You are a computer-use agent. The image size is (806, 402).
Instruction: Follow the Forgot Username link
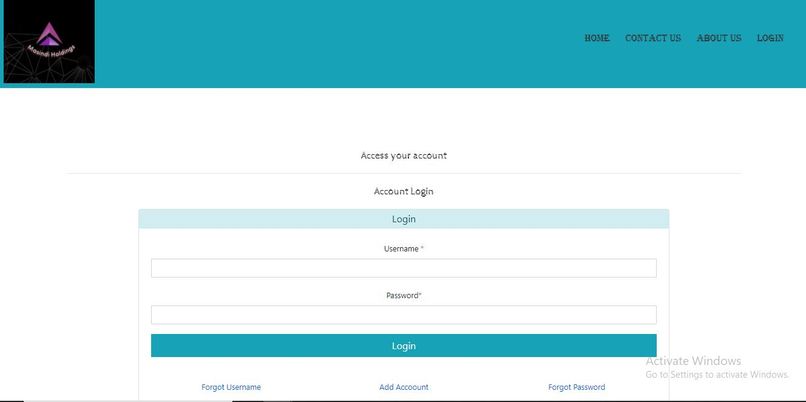(x=231, y=387)
